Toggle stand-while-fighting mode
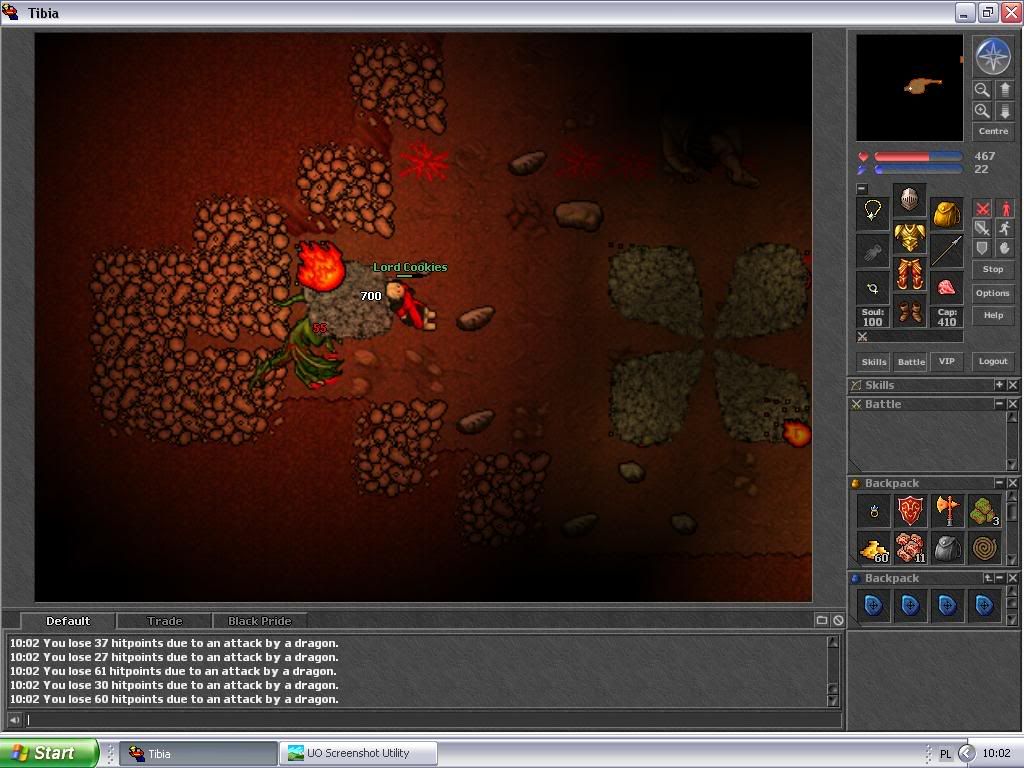1024x768 pixels. pos(1005,209)
